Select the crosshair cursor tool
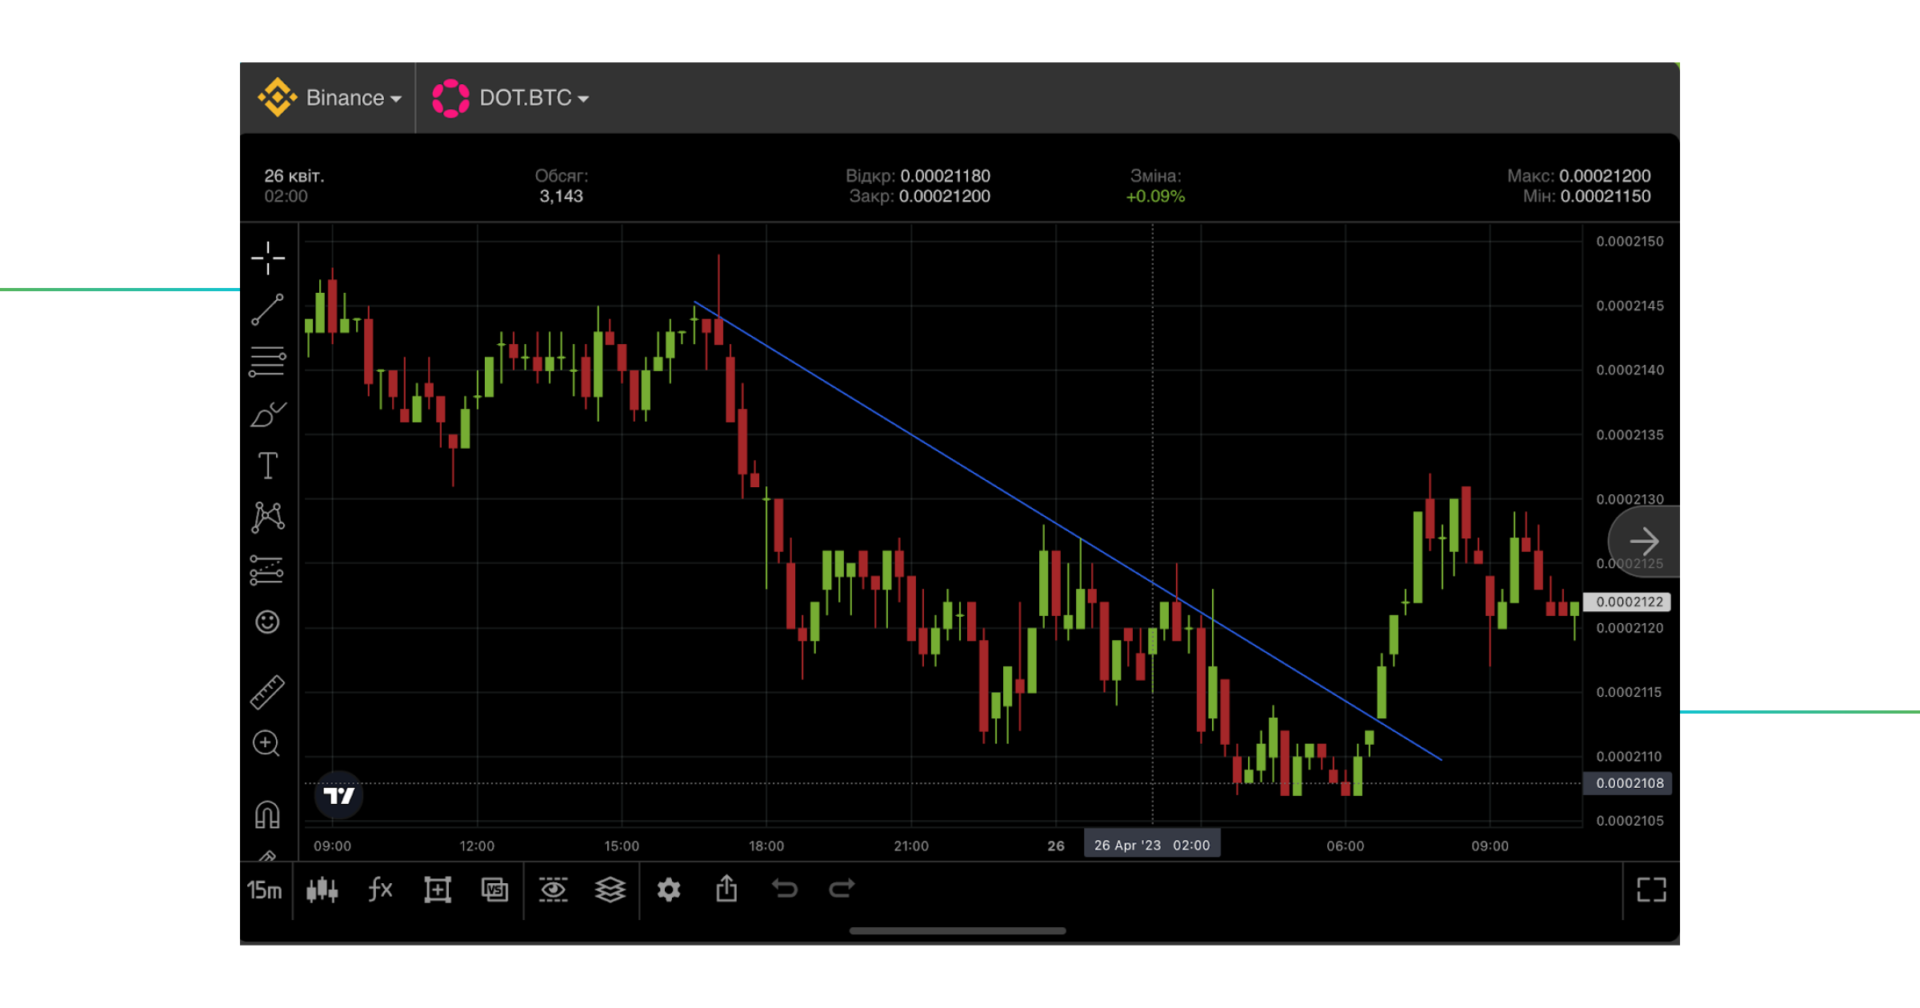Viewport: 1920px width, 1008px height. click(267, 258)
